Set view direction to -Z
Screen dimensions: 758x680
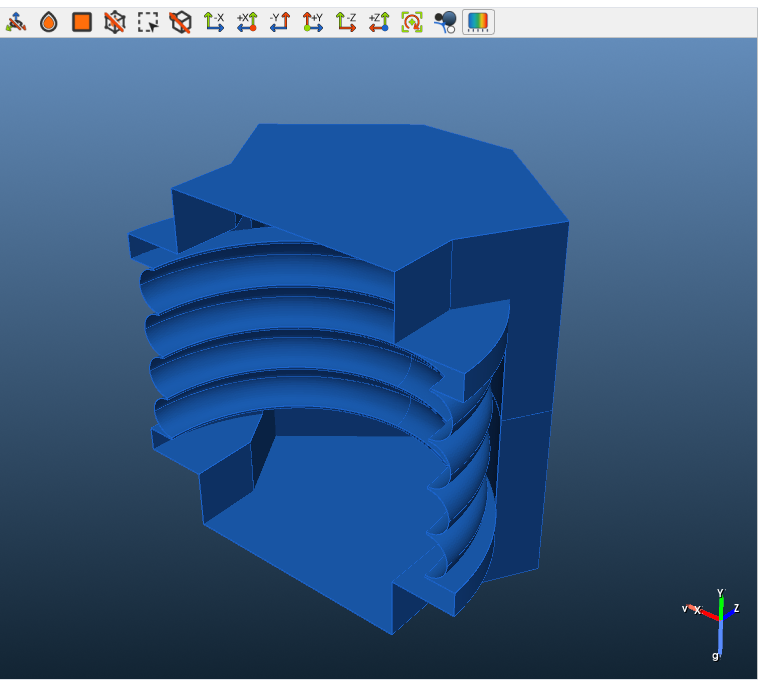click(x=346, y=22)
